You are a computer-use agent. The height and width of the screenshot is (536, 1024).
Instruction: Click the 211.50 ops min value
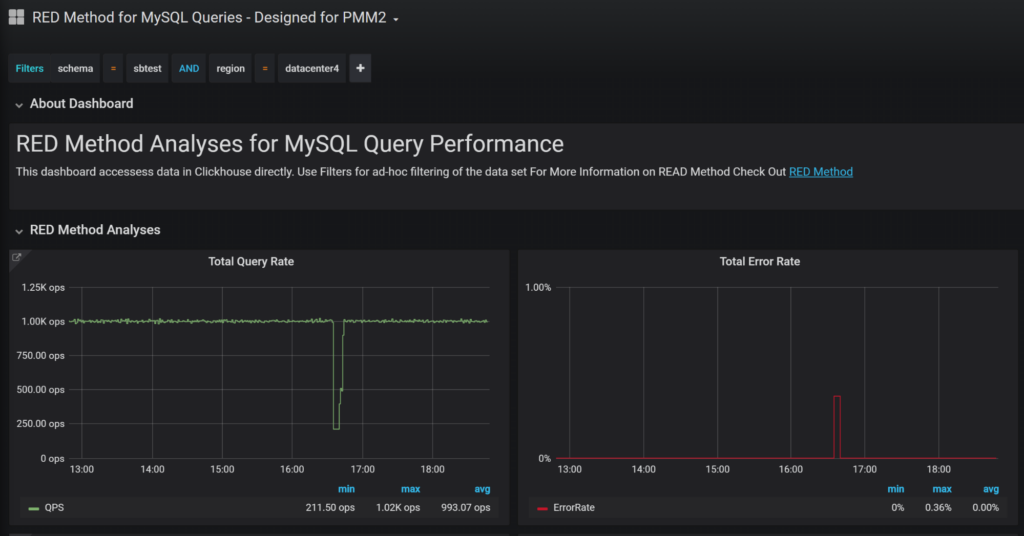click(x=330, y=507)
